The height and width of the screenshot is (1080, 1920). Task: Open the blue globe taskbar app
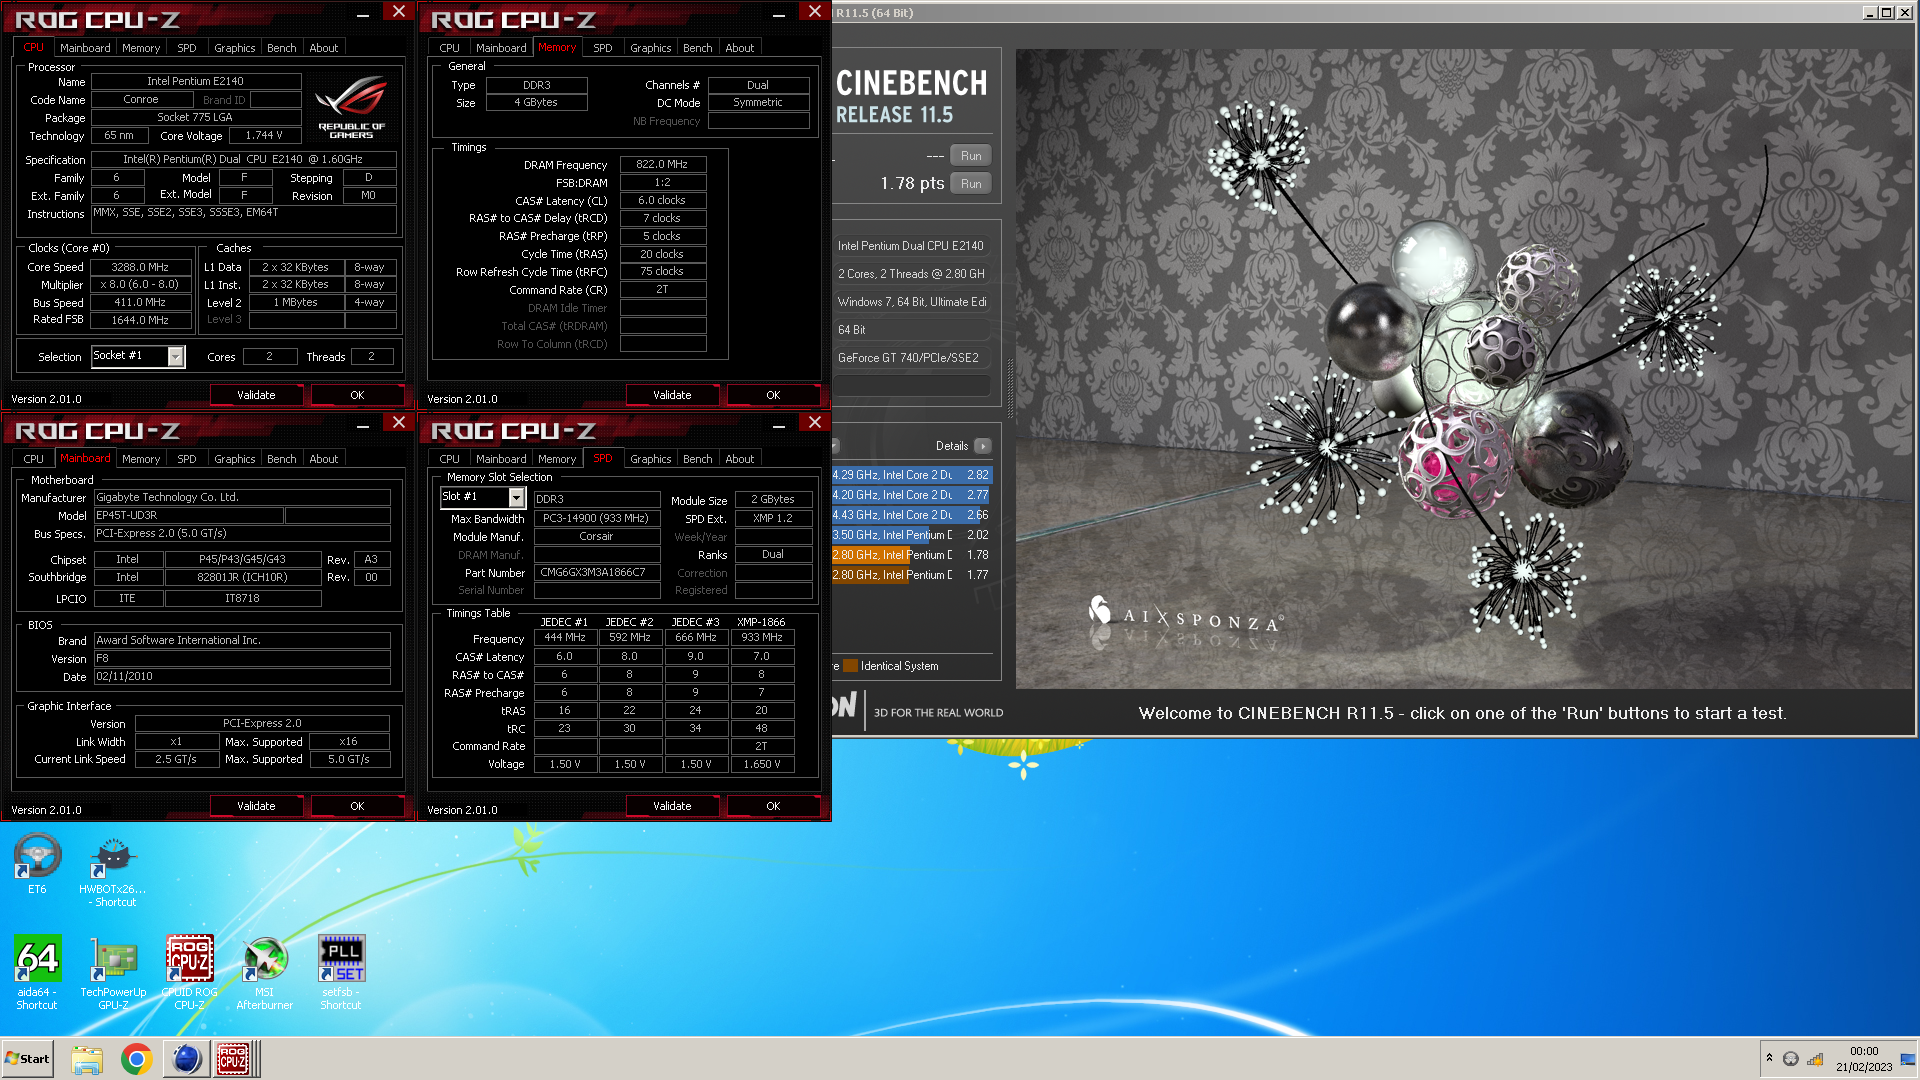186,1059
